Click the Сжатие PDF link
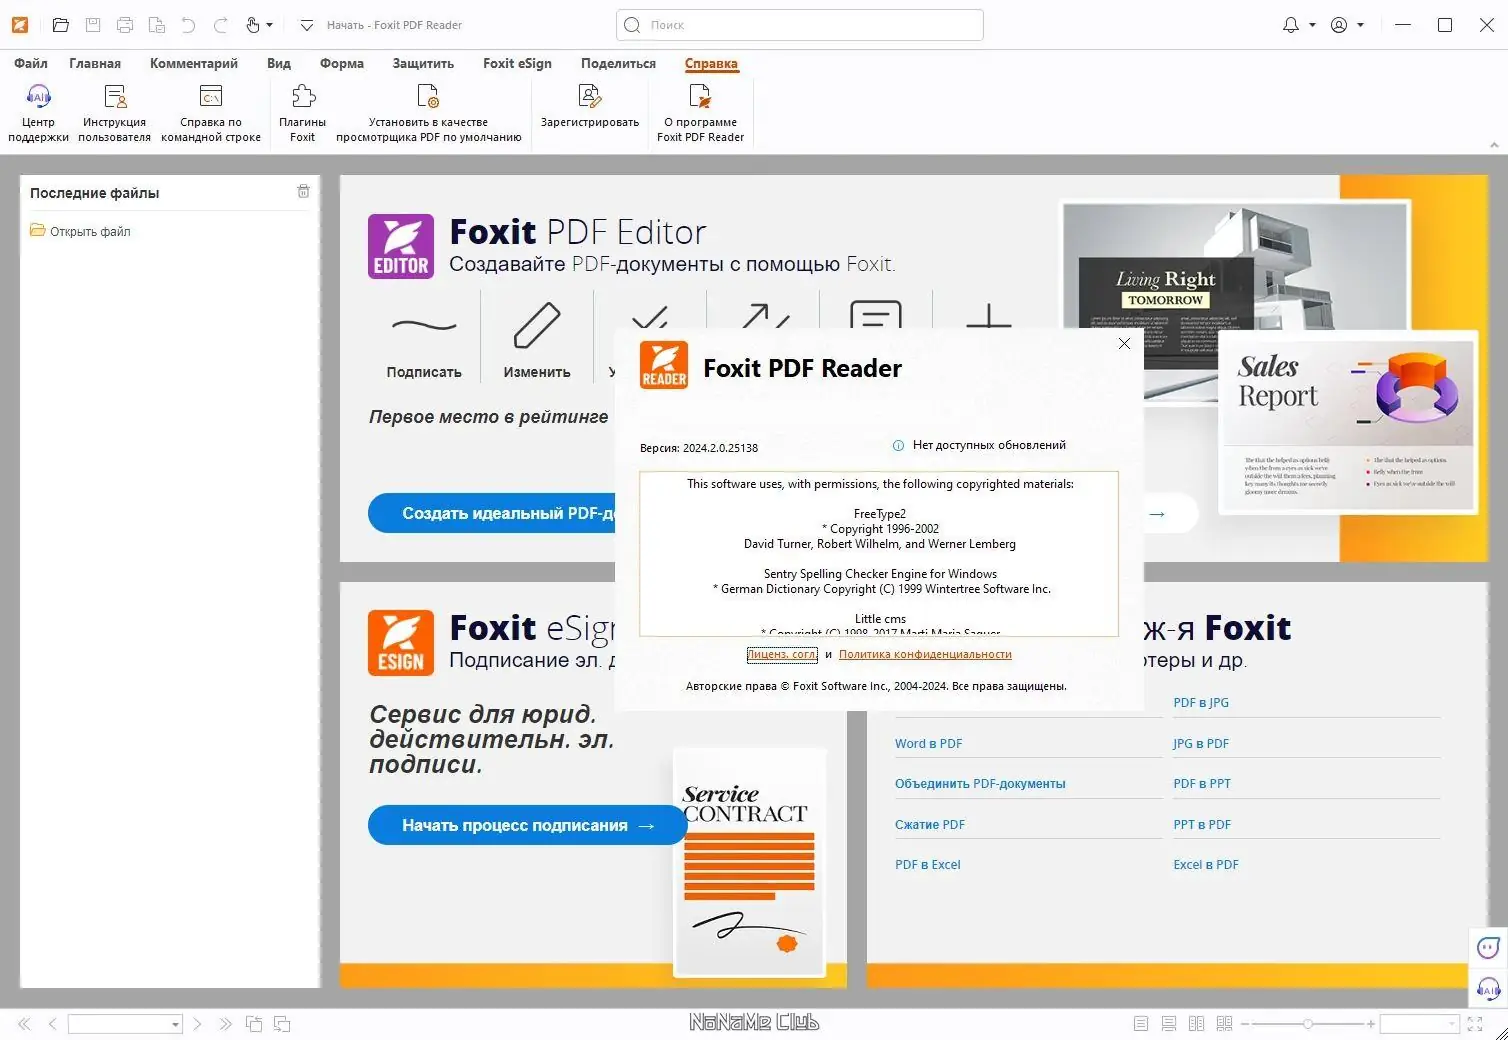1508x1040 pixels. pos(930,824)
